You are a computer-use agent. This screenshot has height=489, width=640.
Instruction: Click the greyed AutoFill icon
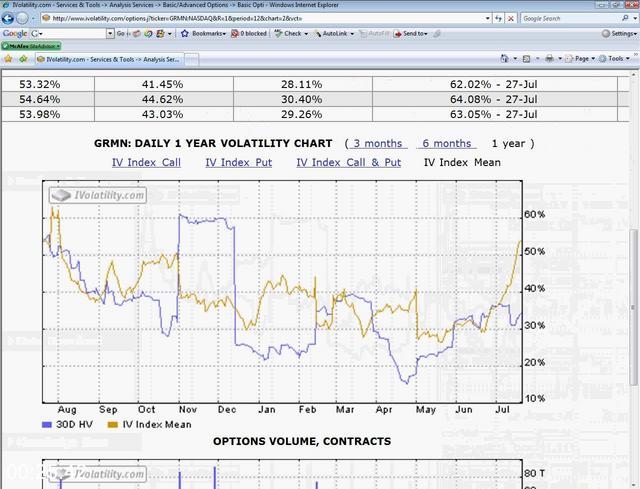pos(362,33)
